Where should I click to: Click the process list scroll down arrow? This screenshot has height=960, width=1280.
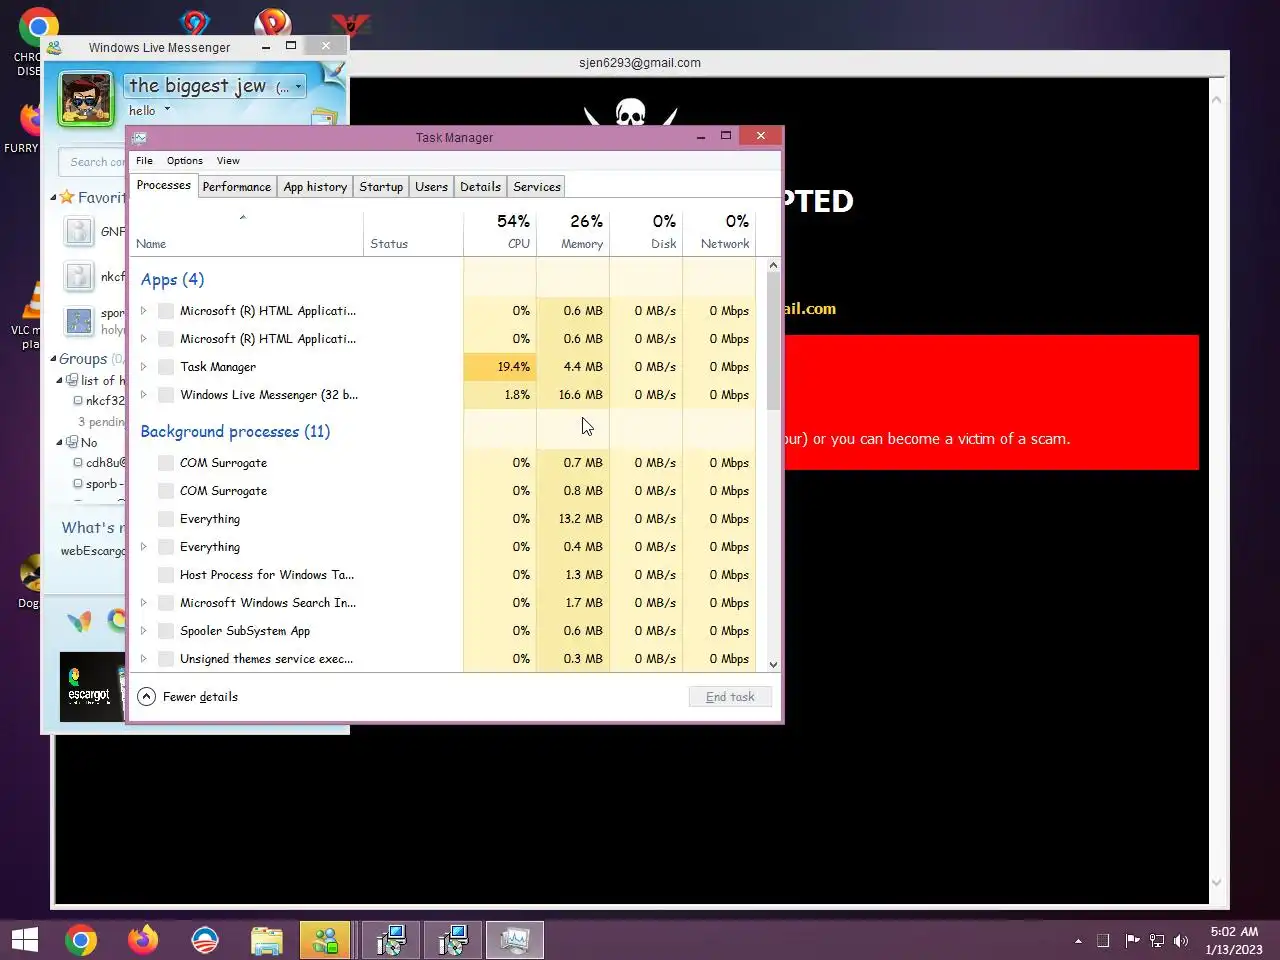click(773, 664)
